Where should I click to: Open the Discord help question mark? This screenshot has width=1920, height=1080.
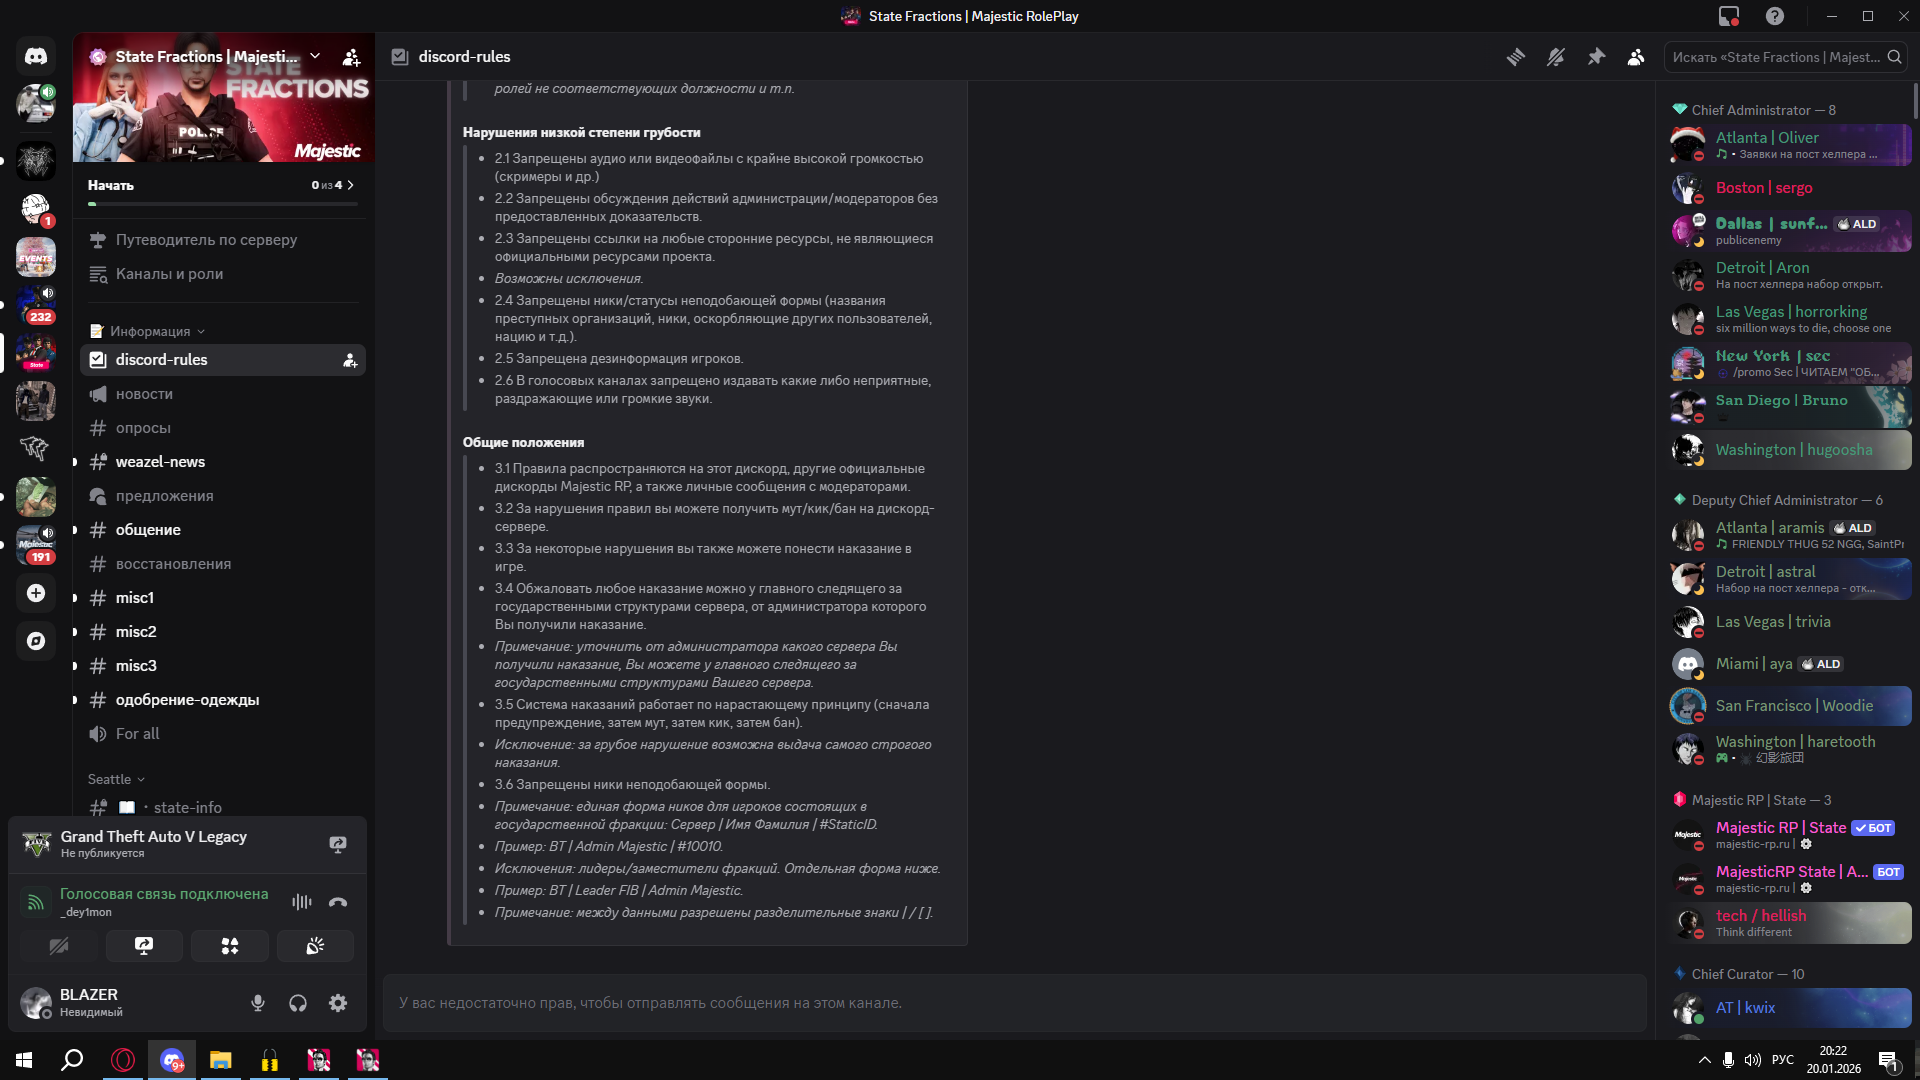(1775, 16)
